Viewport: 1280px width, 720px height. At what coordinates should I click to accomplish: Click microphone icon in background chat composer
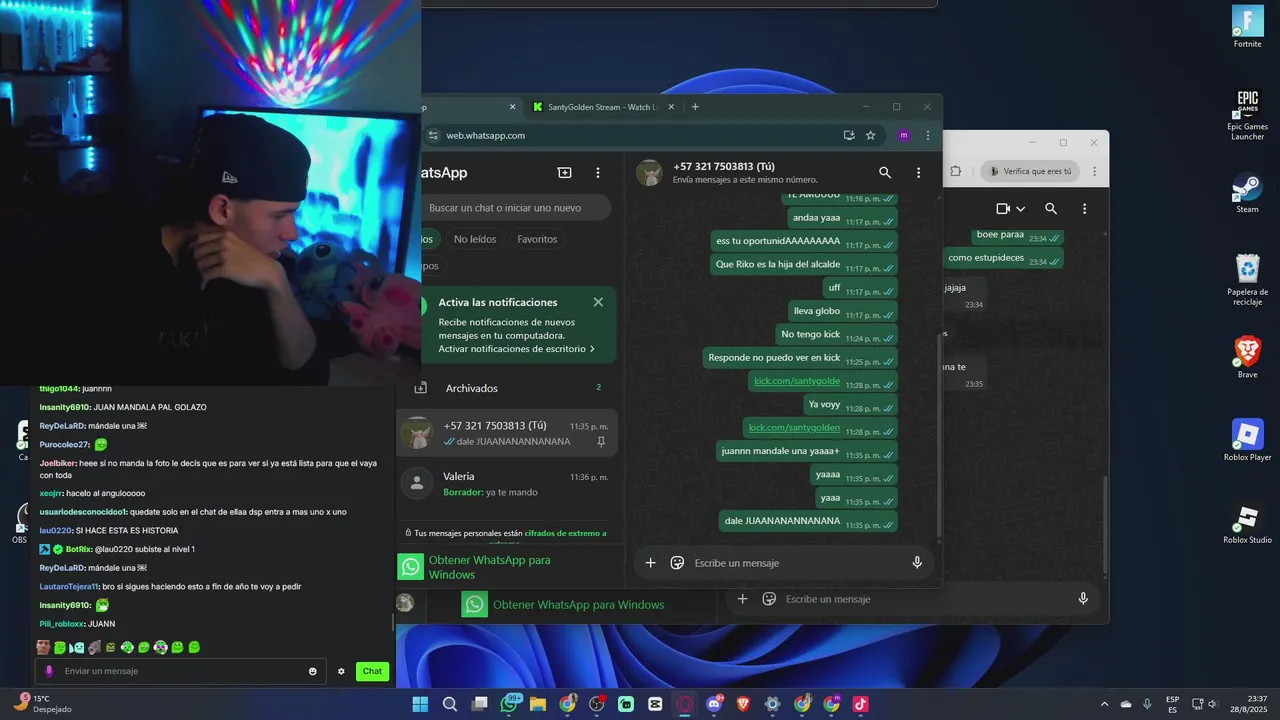(x=1083, y=599)
